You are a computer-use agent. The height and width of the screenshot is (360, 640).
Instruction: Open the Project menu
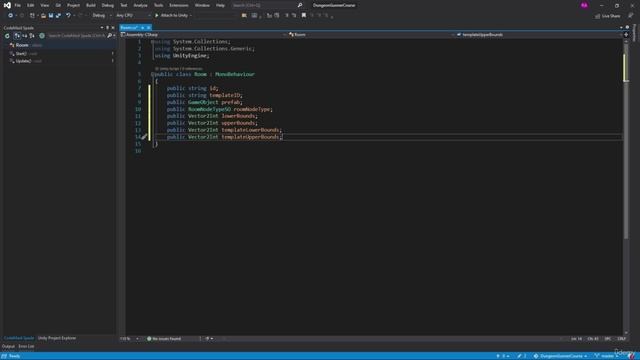[73, 5]
